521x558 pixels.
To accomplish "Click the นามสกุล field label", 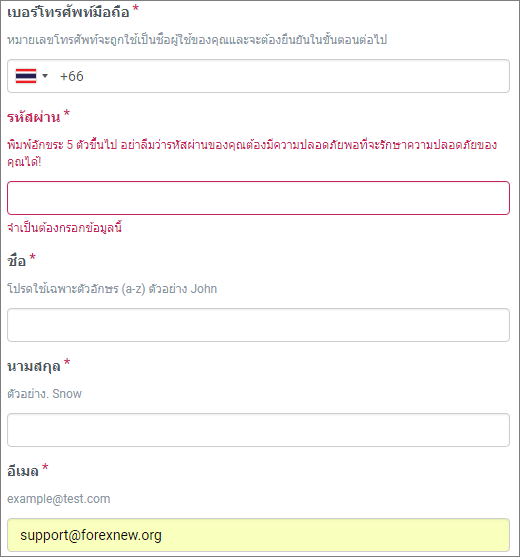I will [x=34, y=366].
